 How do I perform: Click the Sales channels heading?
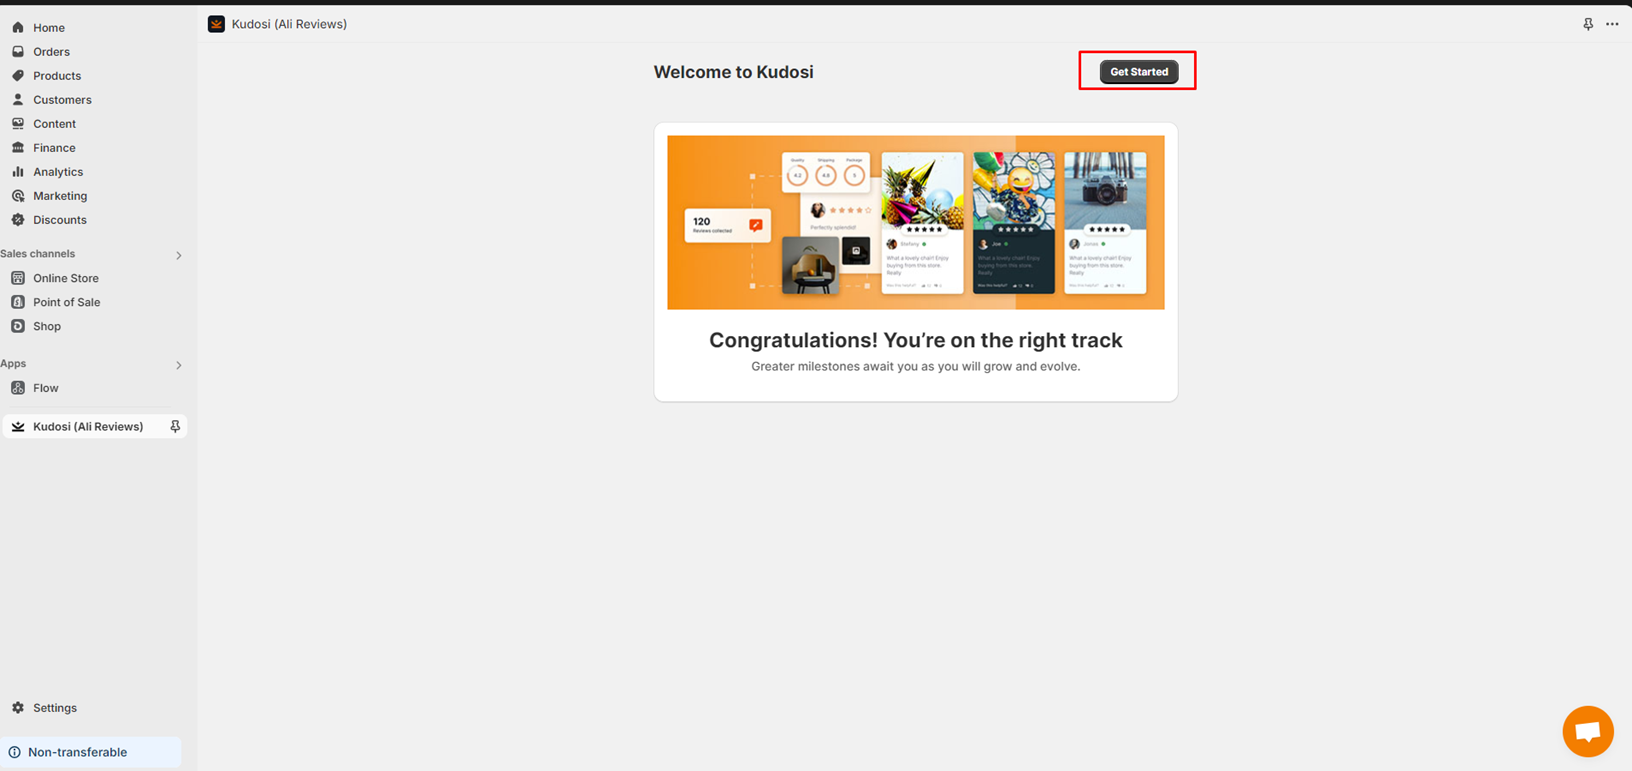(38, 254)
